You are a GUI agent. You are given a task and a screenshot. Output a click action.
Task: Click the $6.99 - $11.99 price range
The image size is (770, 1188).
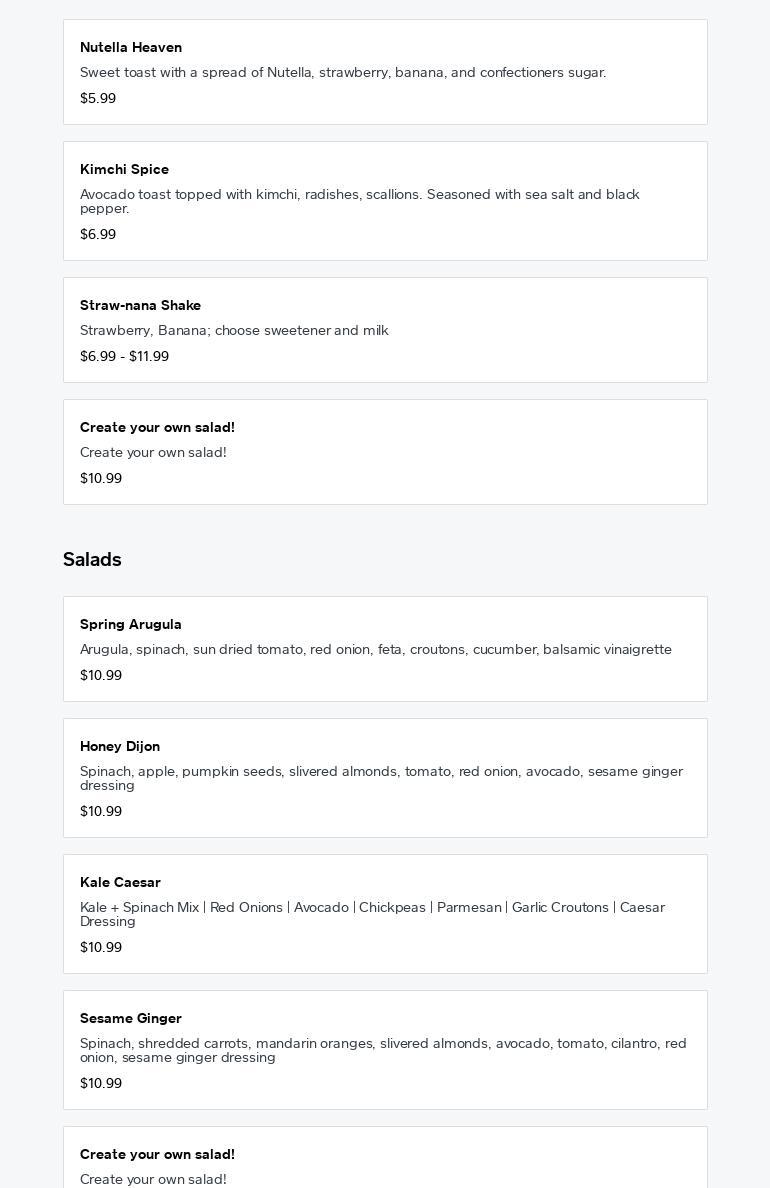124,356
